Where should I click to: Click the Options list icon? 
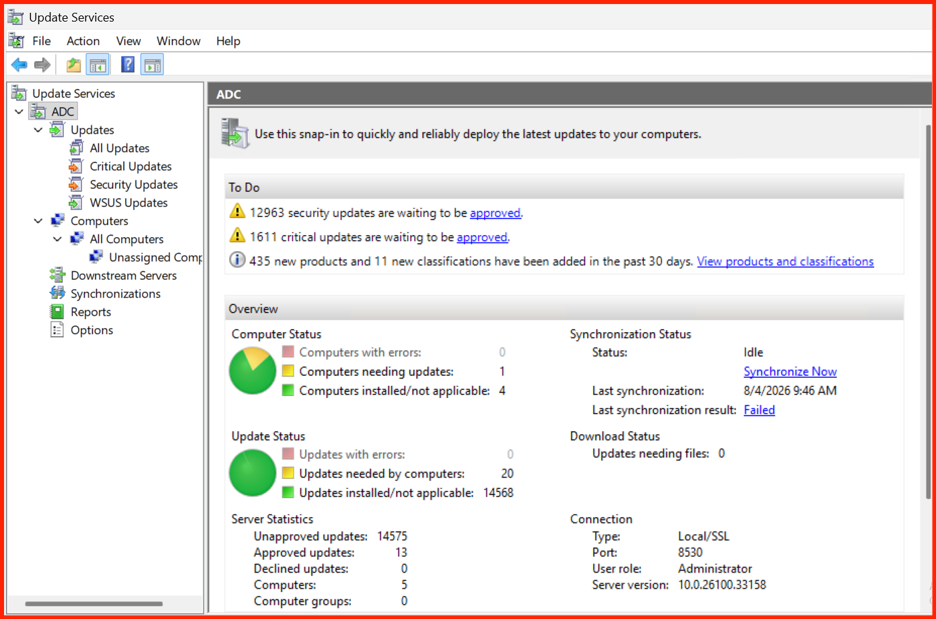(57, 329)
